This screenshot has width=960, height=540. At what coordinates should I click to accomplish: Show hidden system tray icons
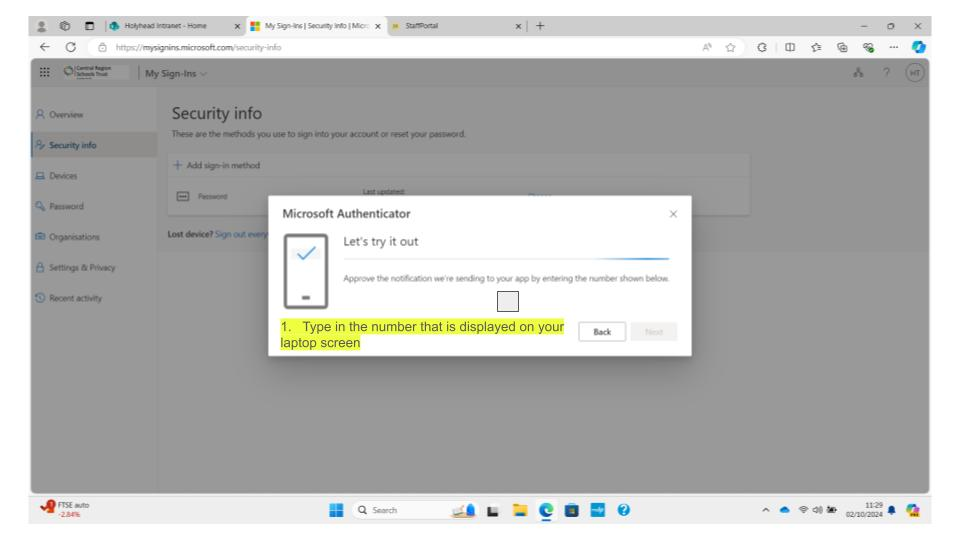[x=765, y=509]
